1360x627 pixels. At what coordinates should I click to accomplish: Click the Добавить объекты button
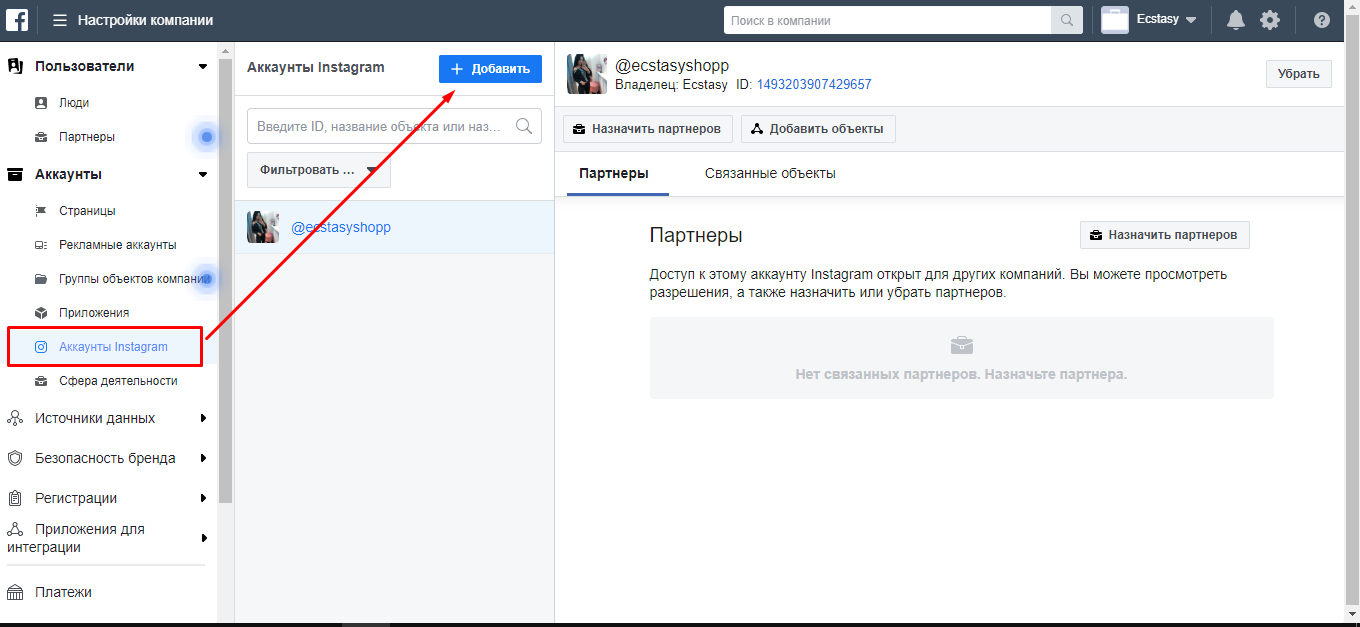(818, 129)
